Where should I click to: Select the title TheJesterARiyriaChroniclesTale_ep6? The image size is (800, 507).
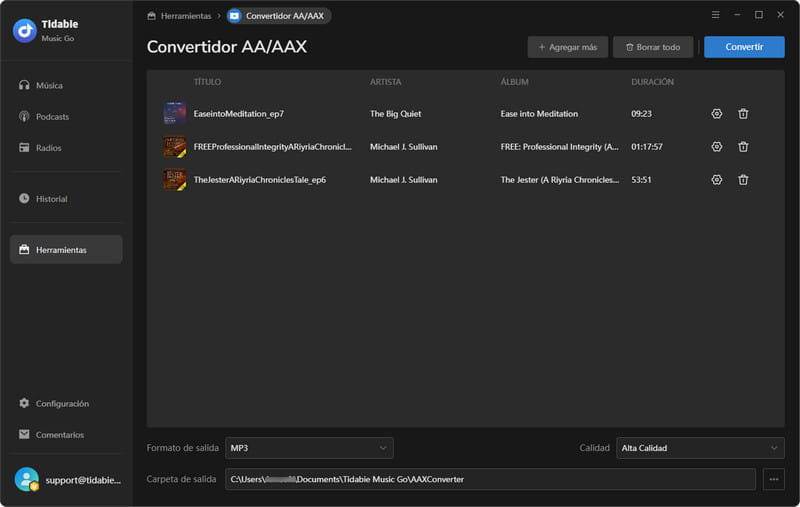260,180
